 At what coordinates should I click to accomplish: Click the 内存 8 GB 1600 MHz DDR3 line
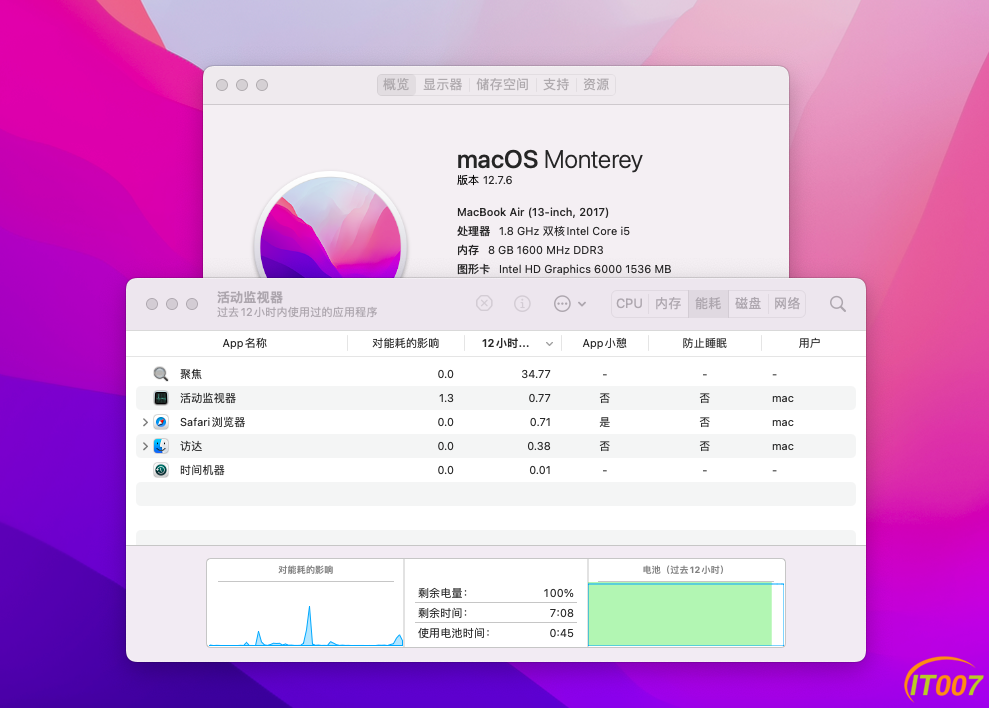pos(530,250)
